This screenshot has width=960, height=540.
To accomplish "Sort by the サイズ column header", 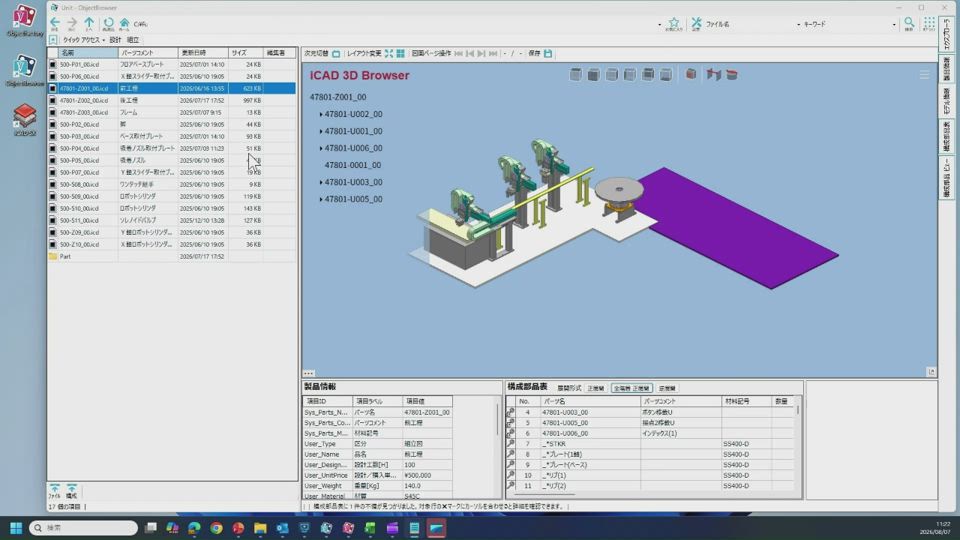I will (x=245, y=53).
